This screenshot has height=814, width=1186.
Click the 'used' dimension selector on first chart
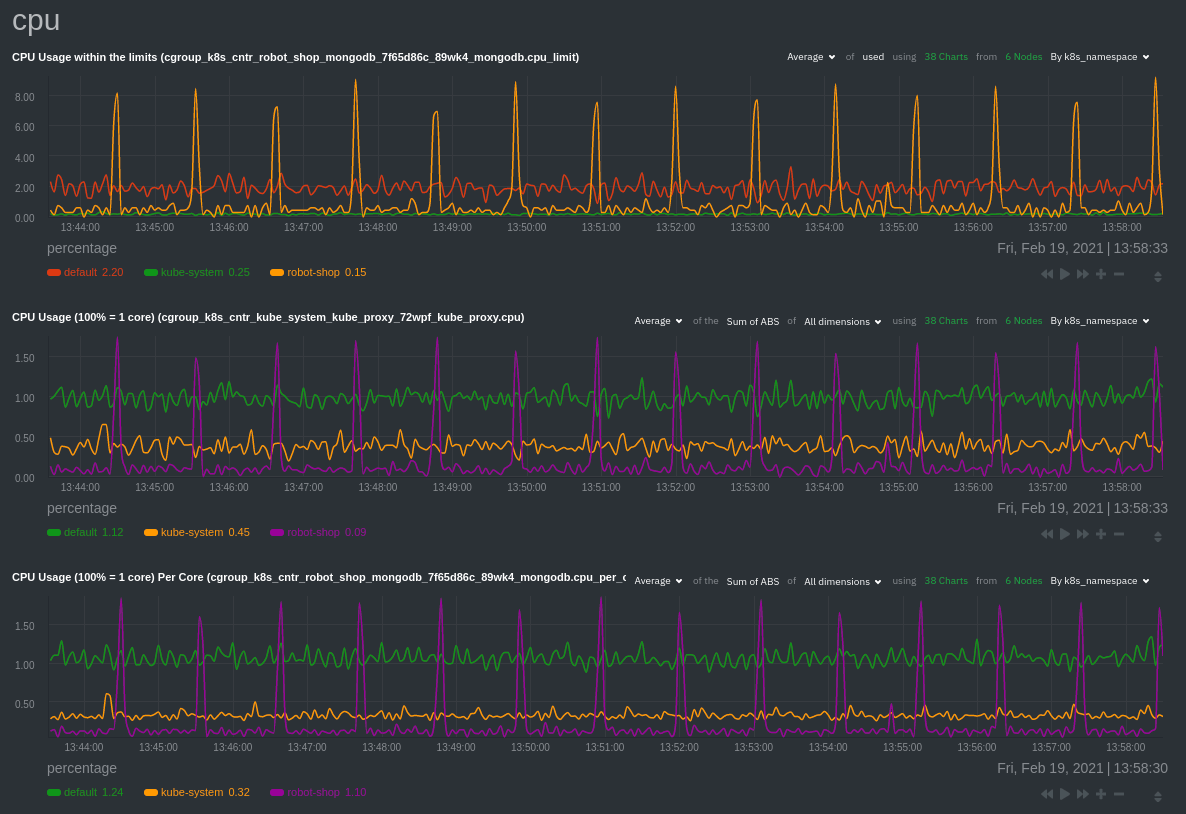pyautogui.click(x=873, y=57)
